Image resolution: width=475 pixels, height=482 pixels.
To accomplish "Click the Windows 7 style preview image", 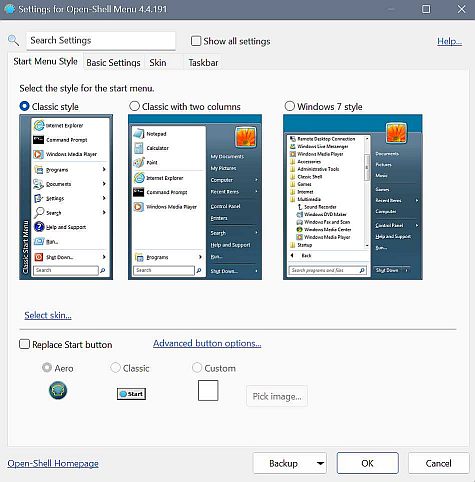I will click(353, 197).
